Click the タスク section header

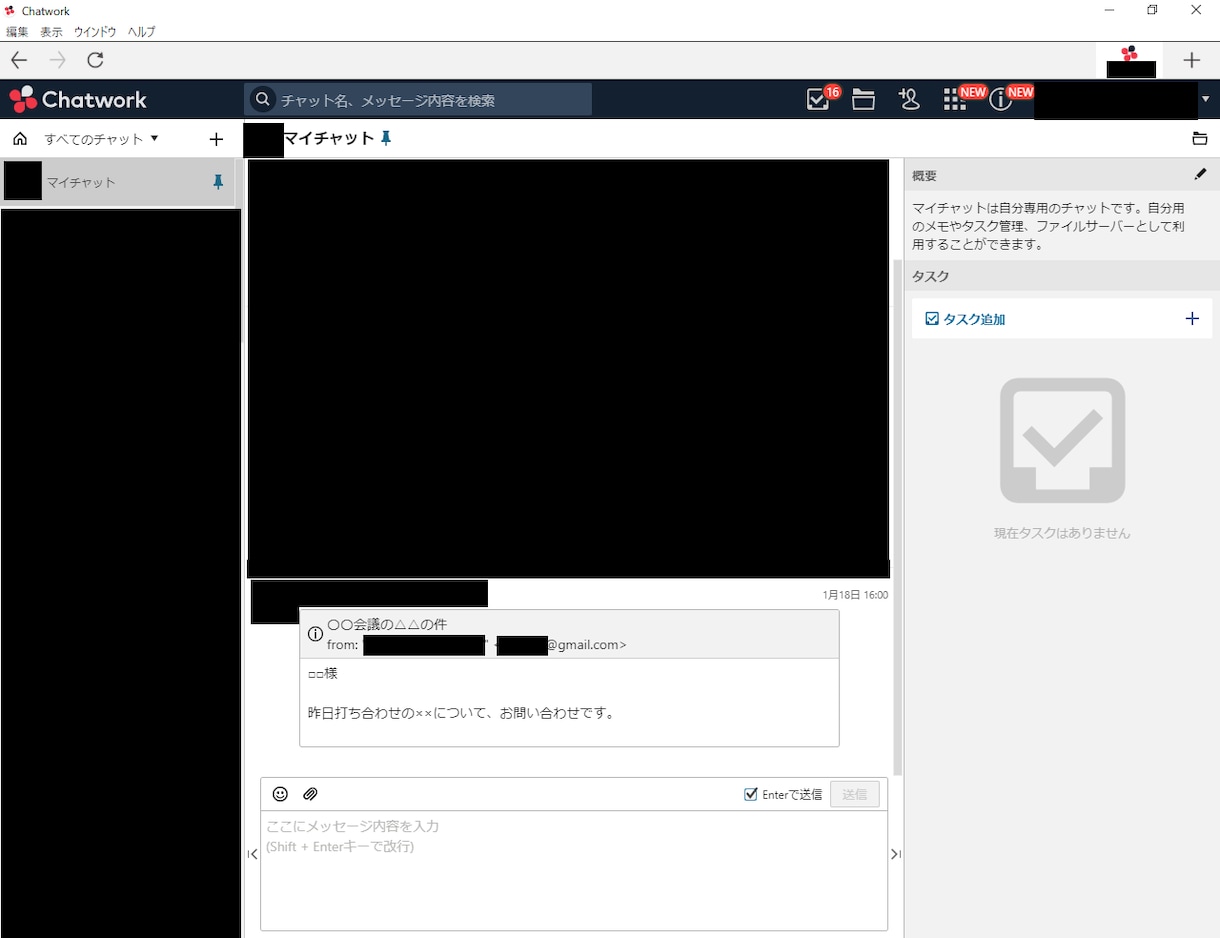click(x=1061, y=276)
